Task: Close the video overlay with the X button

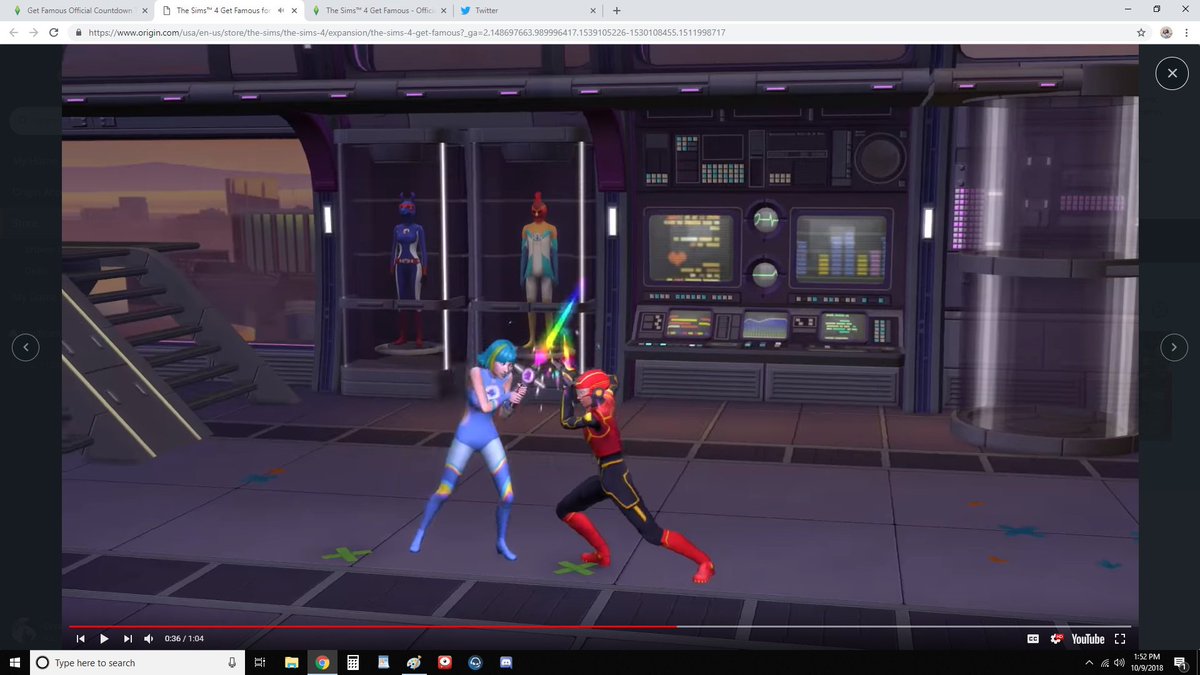Action: 1171,74
